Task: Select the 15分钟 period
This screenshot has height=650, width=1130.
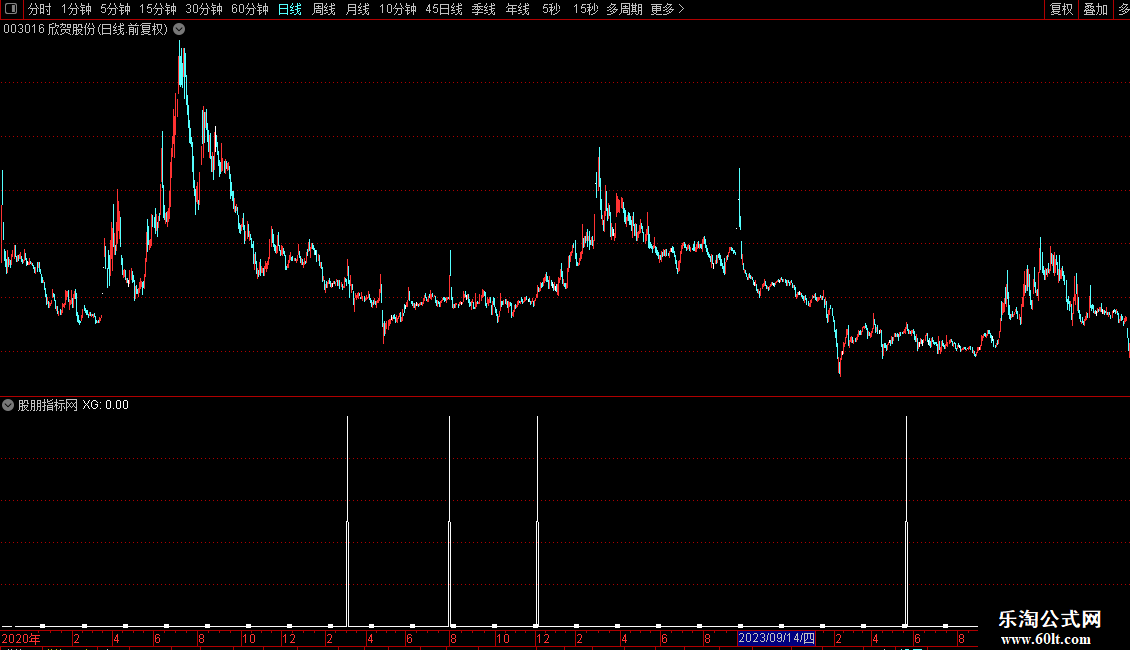Action: click(x=157, y=9)
